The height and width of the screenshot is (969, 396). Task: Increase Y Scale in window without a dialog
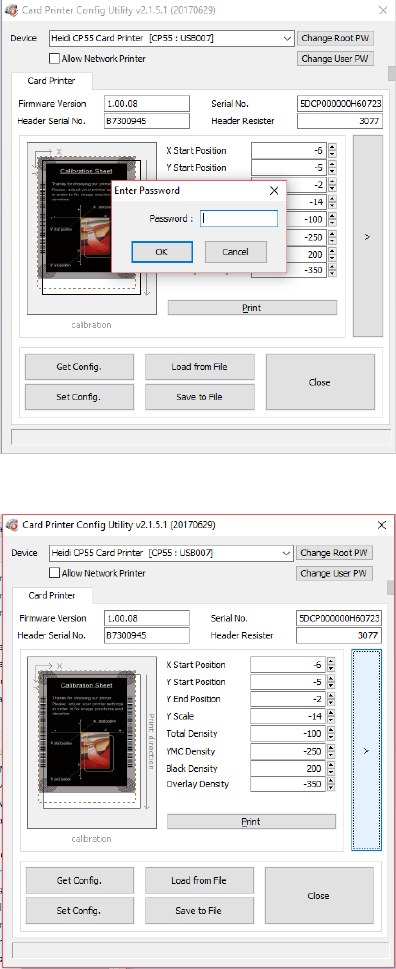331,713
